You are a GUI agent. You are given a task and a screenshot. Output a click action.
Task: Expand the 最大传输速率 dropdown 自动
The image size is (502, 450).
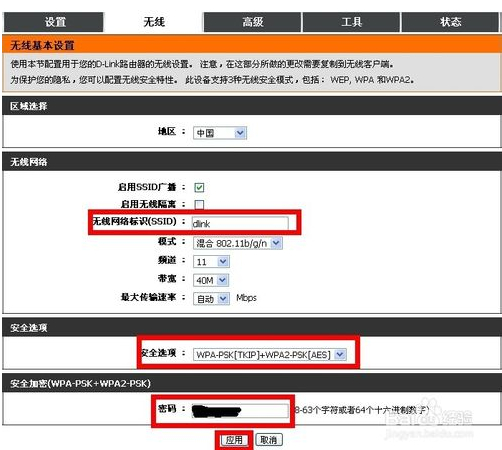coord(211,299)
